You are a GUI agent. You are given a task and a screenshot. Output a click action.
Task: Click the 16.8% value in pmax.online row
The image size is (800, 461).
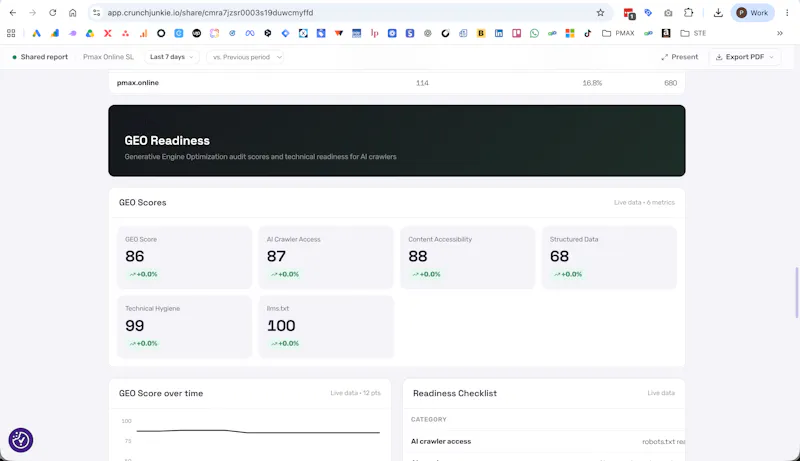click(592, 83)
